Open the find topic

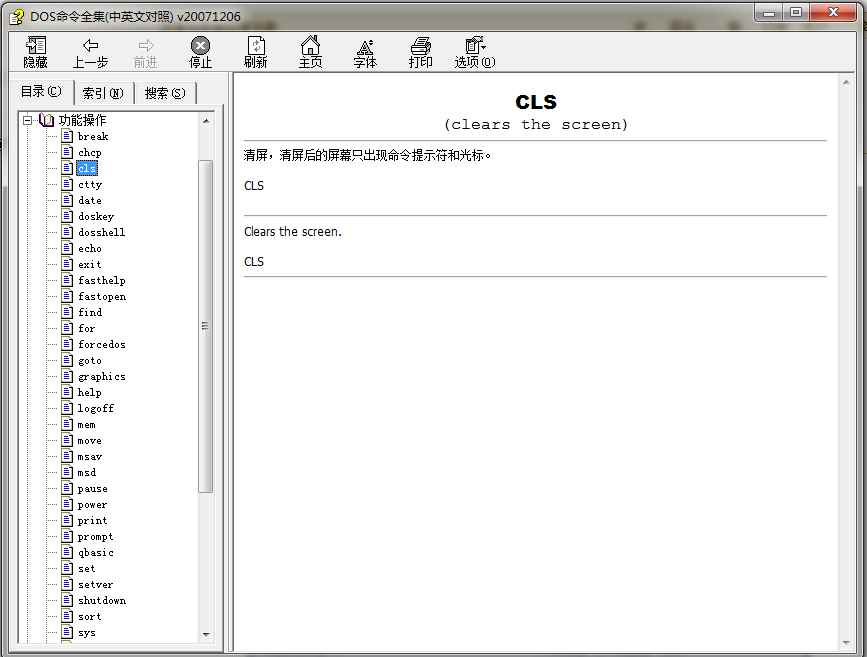click(x=90, y=312)
